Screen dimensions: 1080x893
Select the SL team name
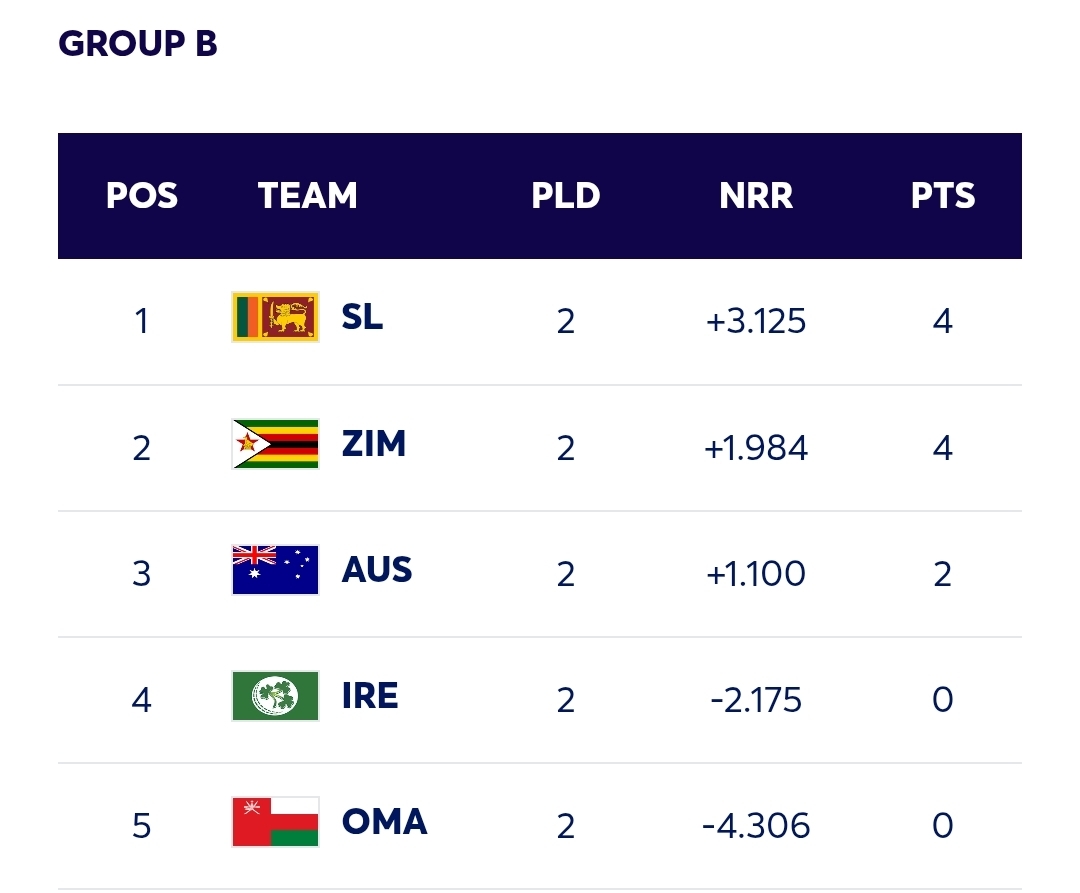pos(362,318)
